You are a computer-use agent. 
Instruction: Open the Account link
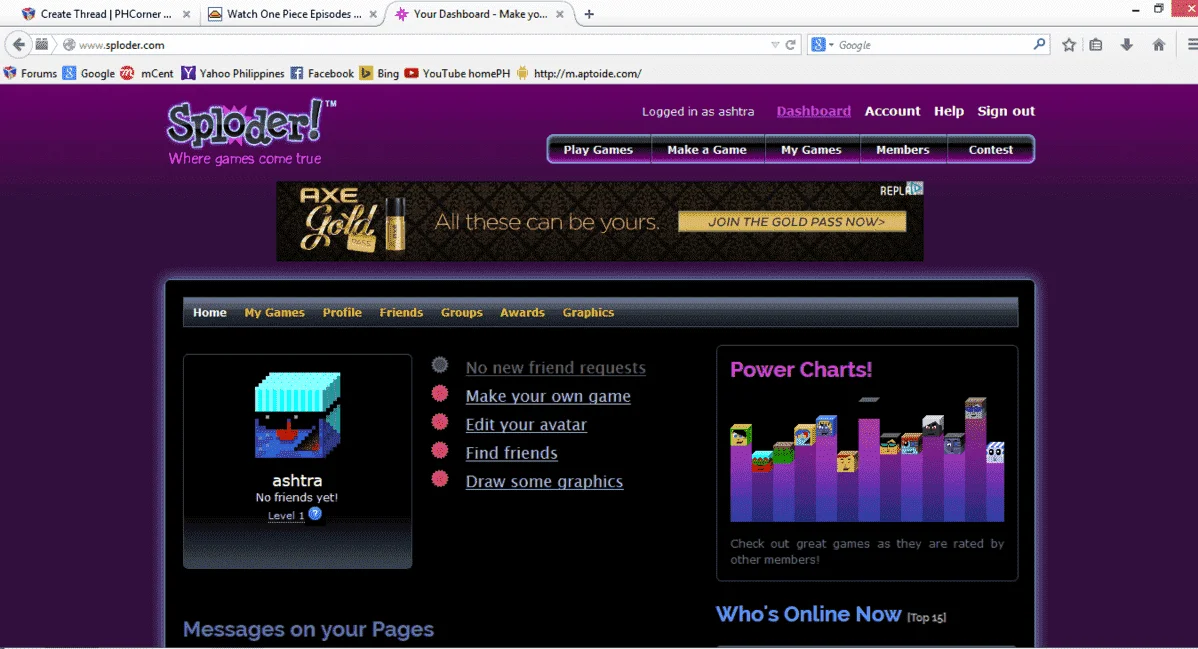(892, 112)
